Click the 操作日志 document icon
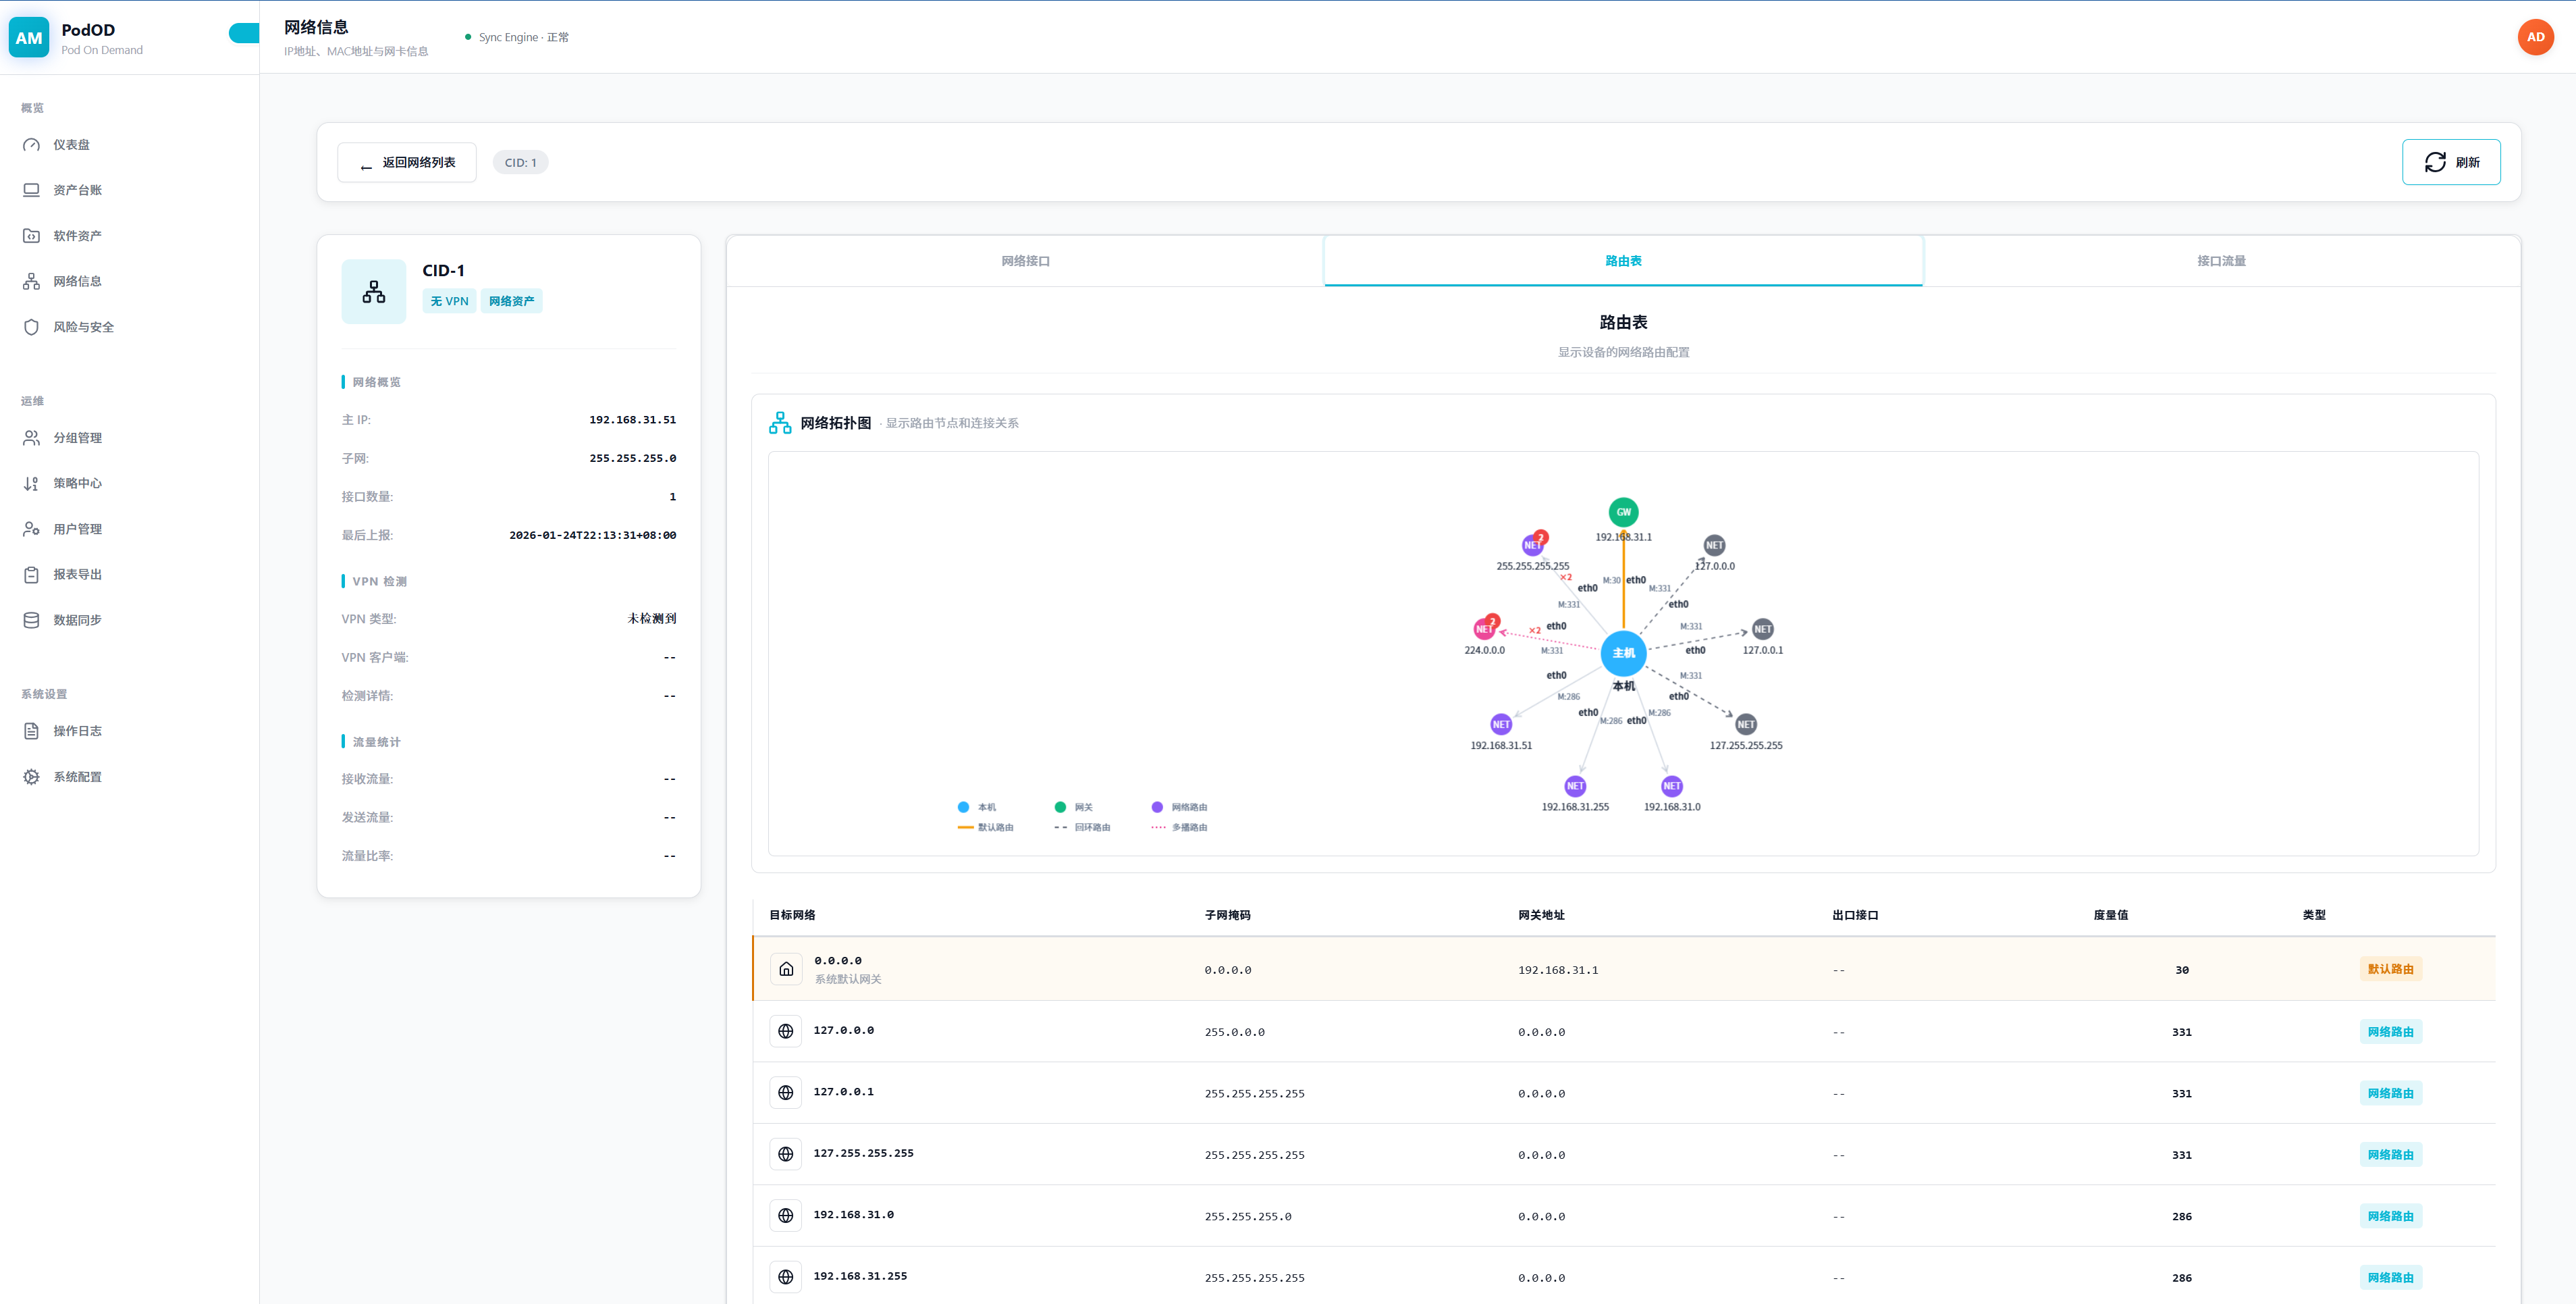The image size is (2576, 1304). coord(31,731)
